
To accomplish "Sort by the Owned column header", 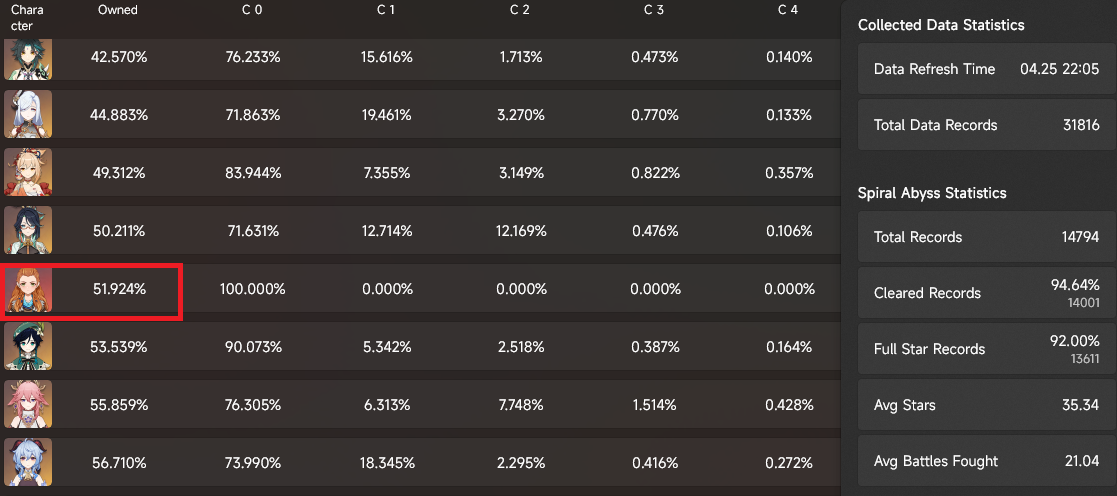I will [x=118, y=10].
